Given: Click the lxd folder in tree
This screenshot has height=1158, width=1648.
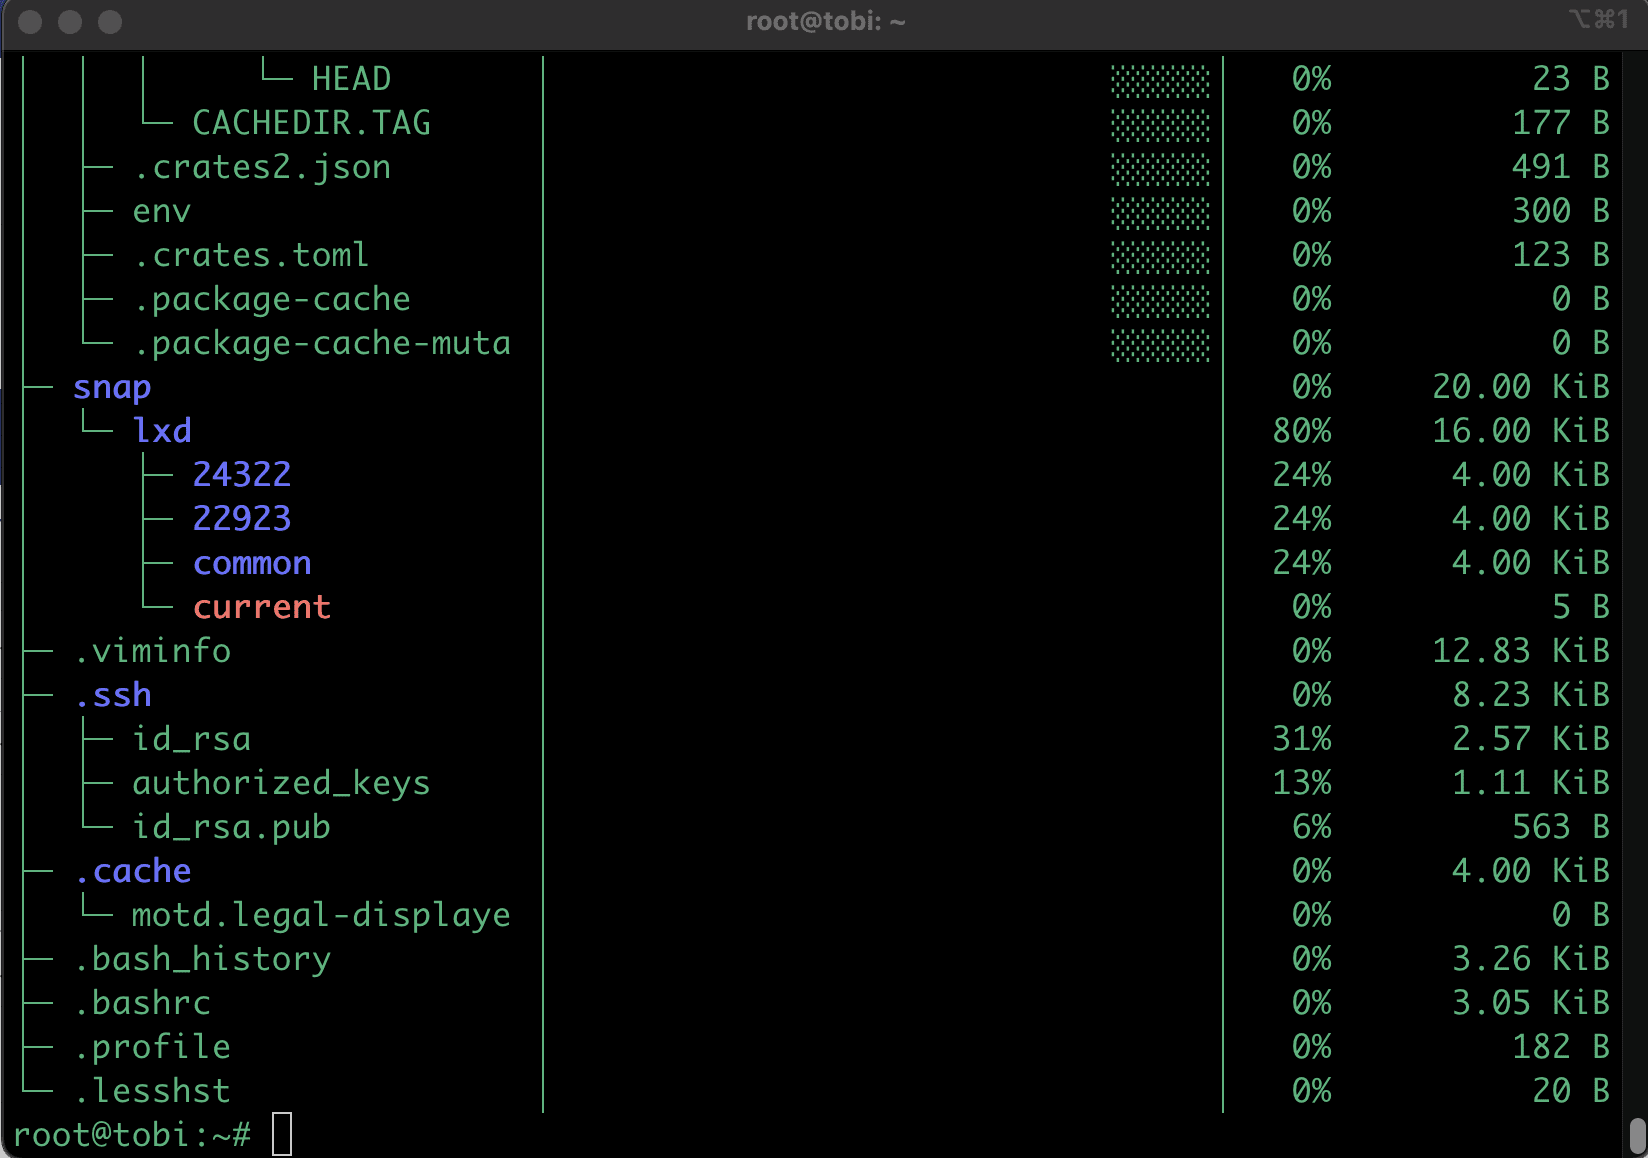Looking at the screenshot, I should [162, 431].
